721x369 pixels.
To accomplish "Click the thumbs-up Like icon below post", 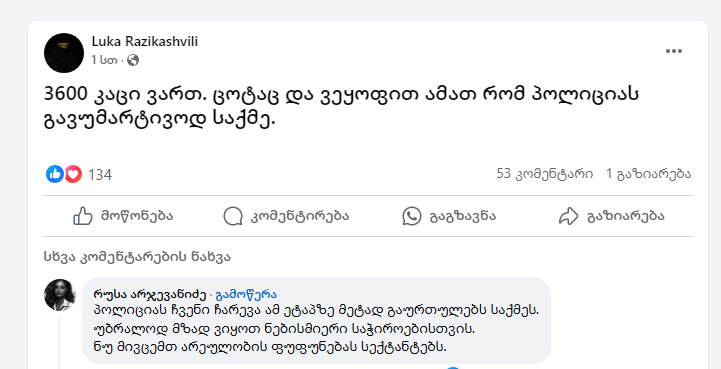I will (83, 216).
